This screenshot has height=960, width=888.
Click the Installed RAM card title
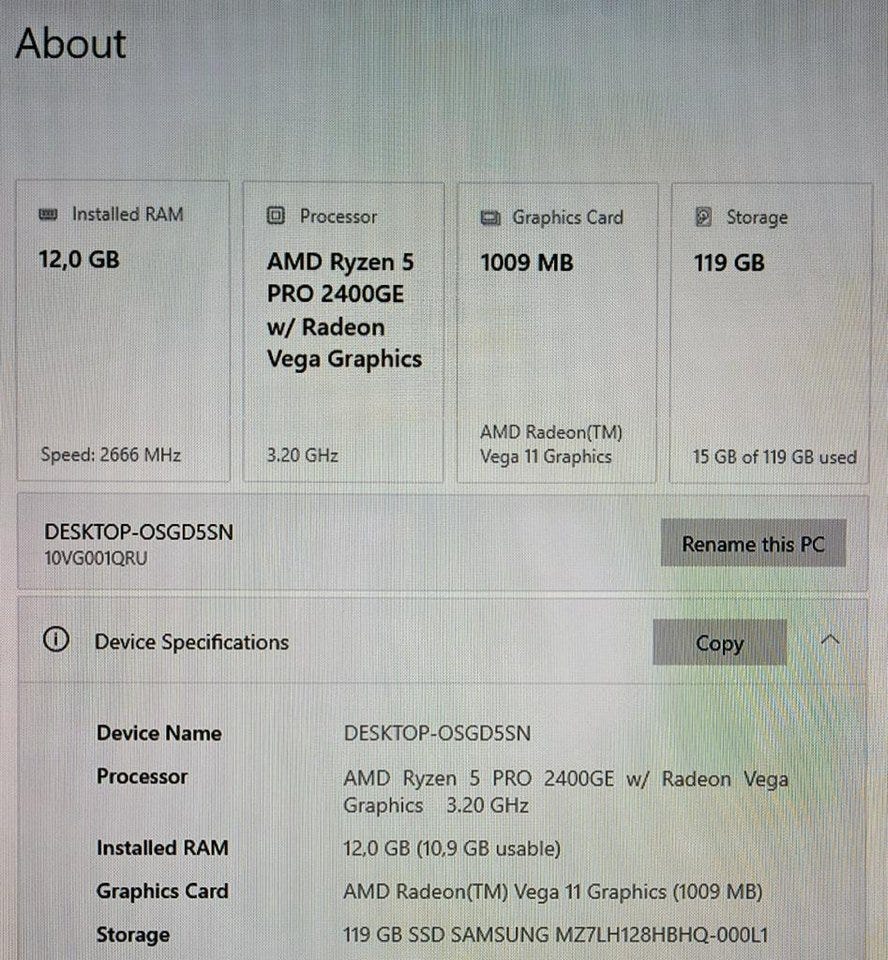pyautogui.click(x=128, y=214)
